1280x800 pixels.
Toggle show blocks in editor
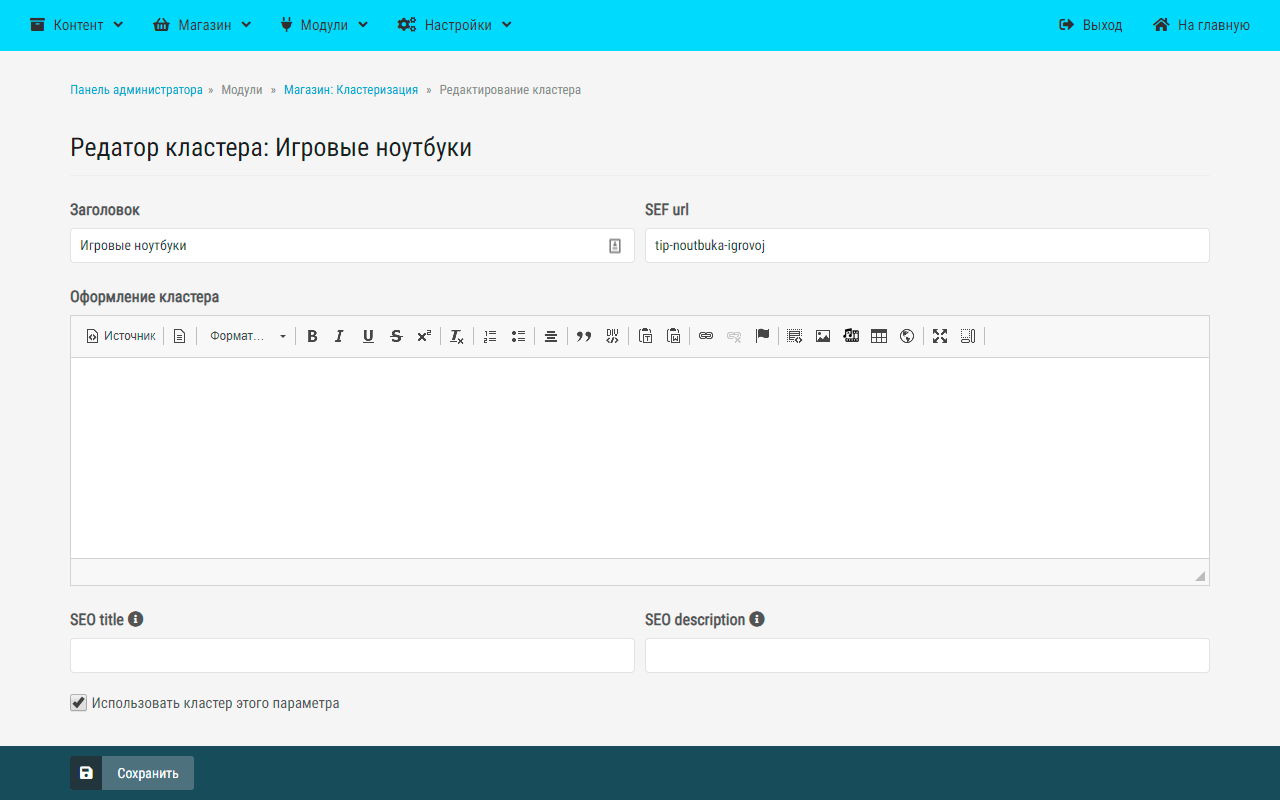tap(968, 336)
